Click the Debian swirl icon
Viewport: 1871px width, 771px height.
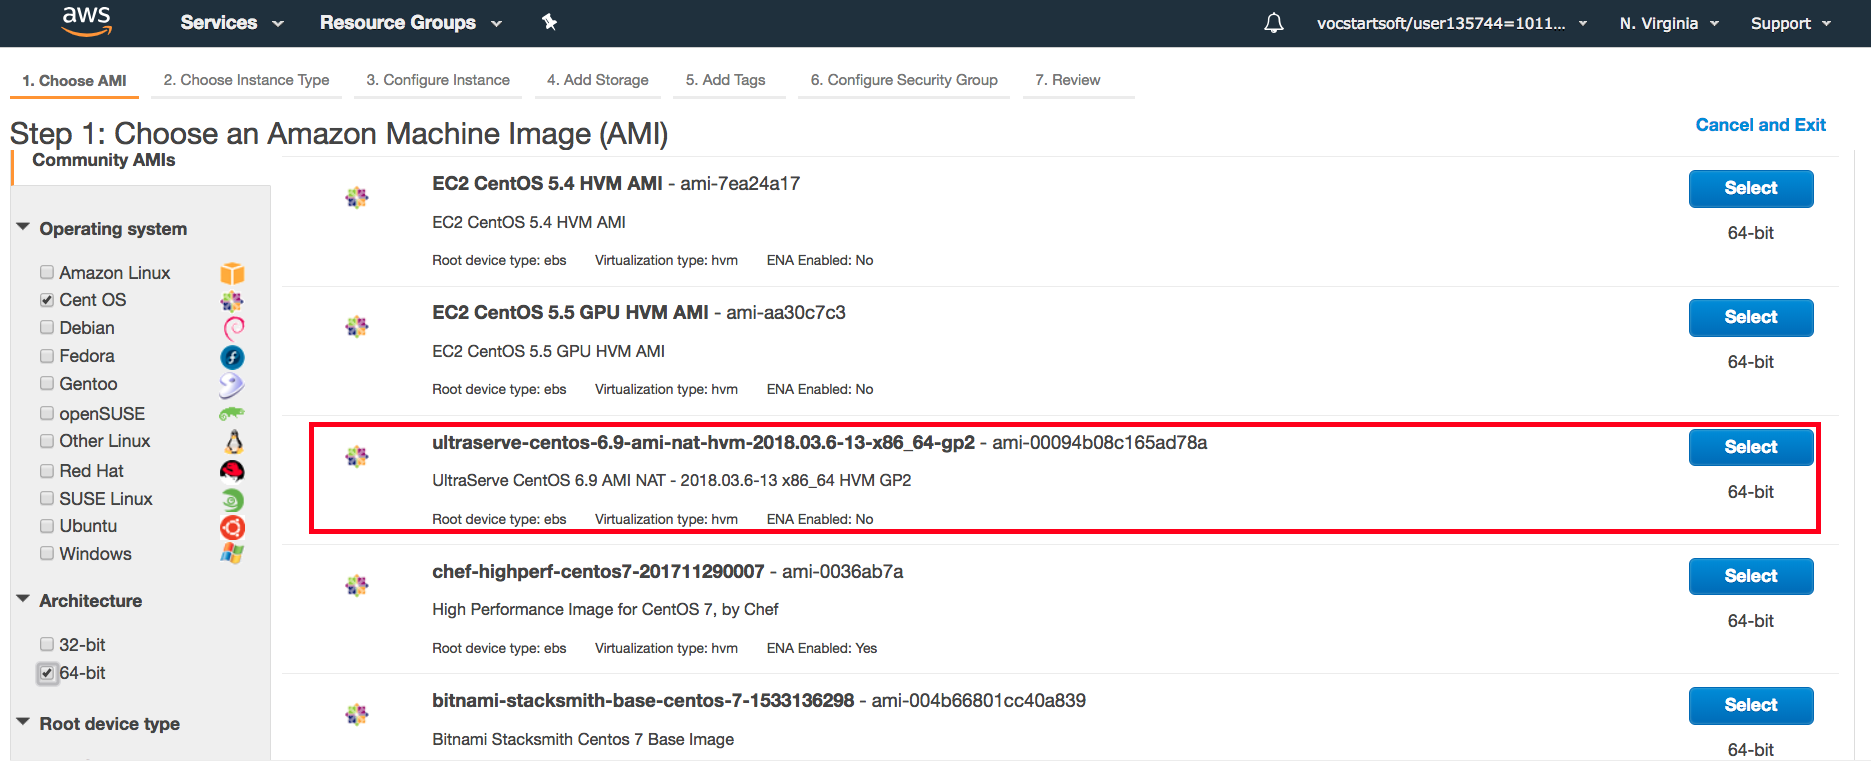233,328
